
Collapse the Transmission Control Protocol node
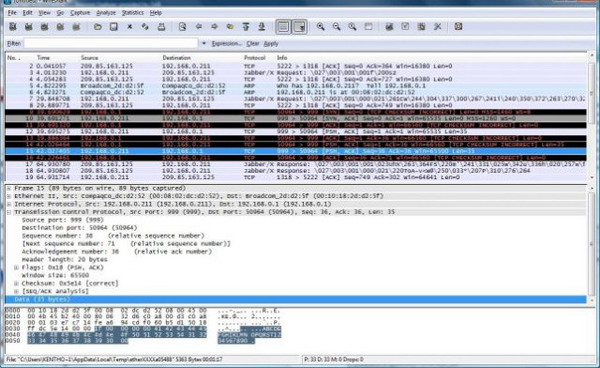pyautogui.click(x=9, y=212)
